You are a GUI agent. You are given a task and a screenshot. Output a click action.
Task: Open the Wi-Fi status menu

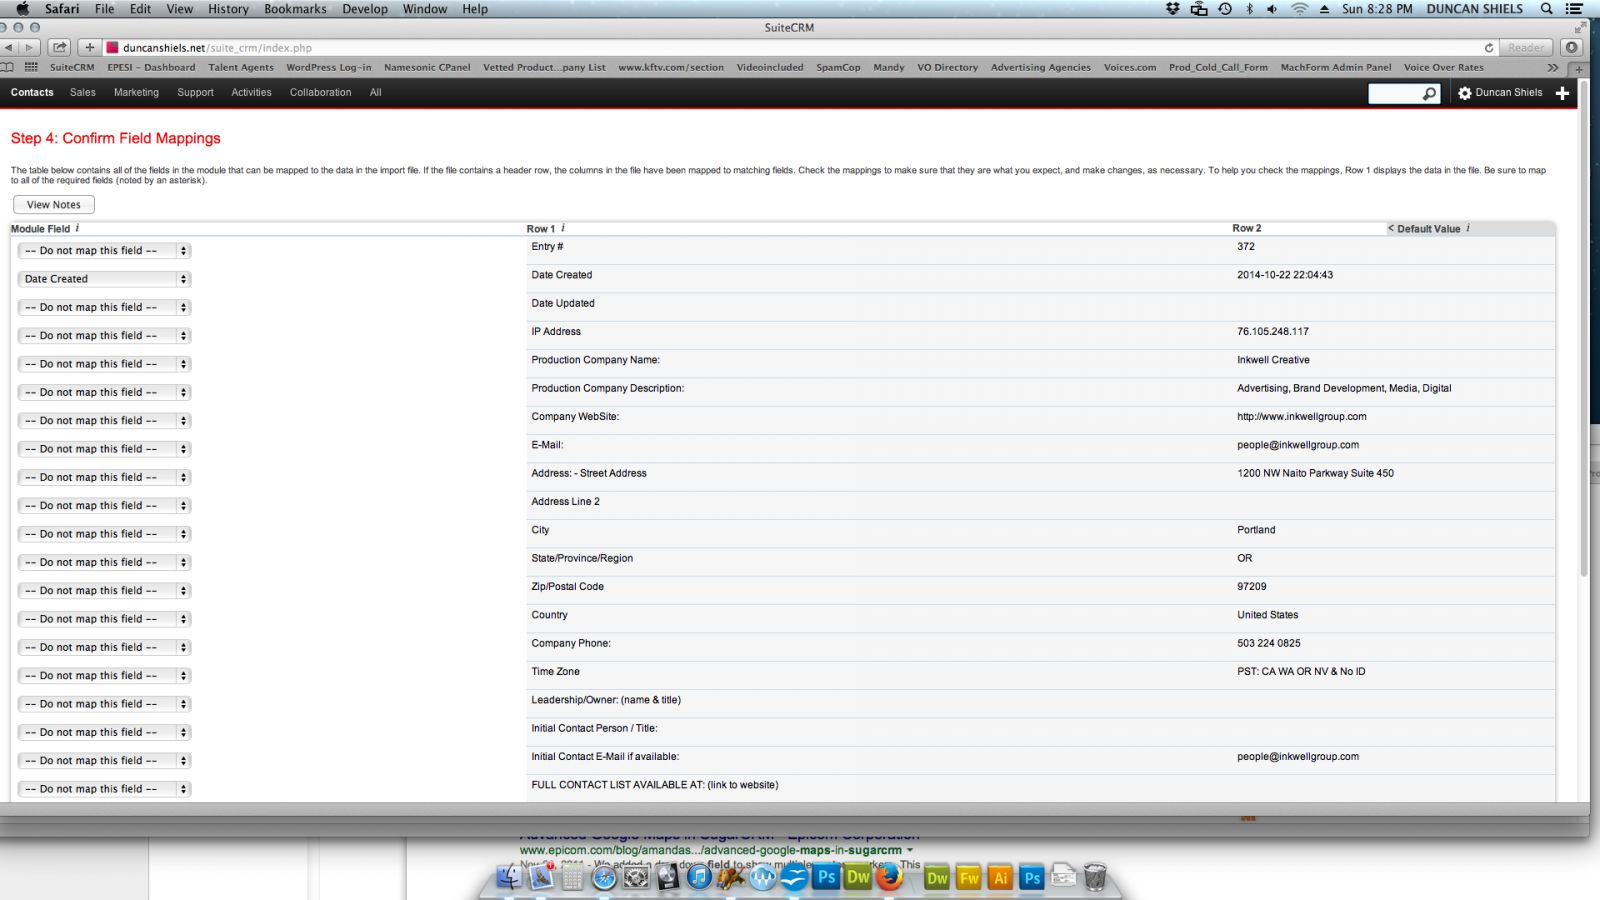(x=1299, y=9)
